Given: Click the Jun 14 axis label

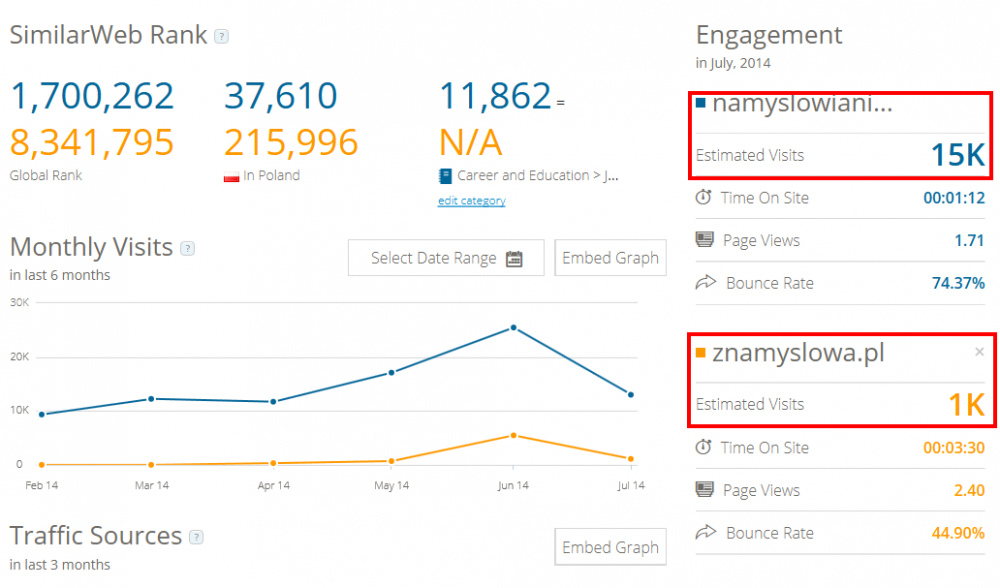Looking at the screenshot, I should tap(513, 485).
